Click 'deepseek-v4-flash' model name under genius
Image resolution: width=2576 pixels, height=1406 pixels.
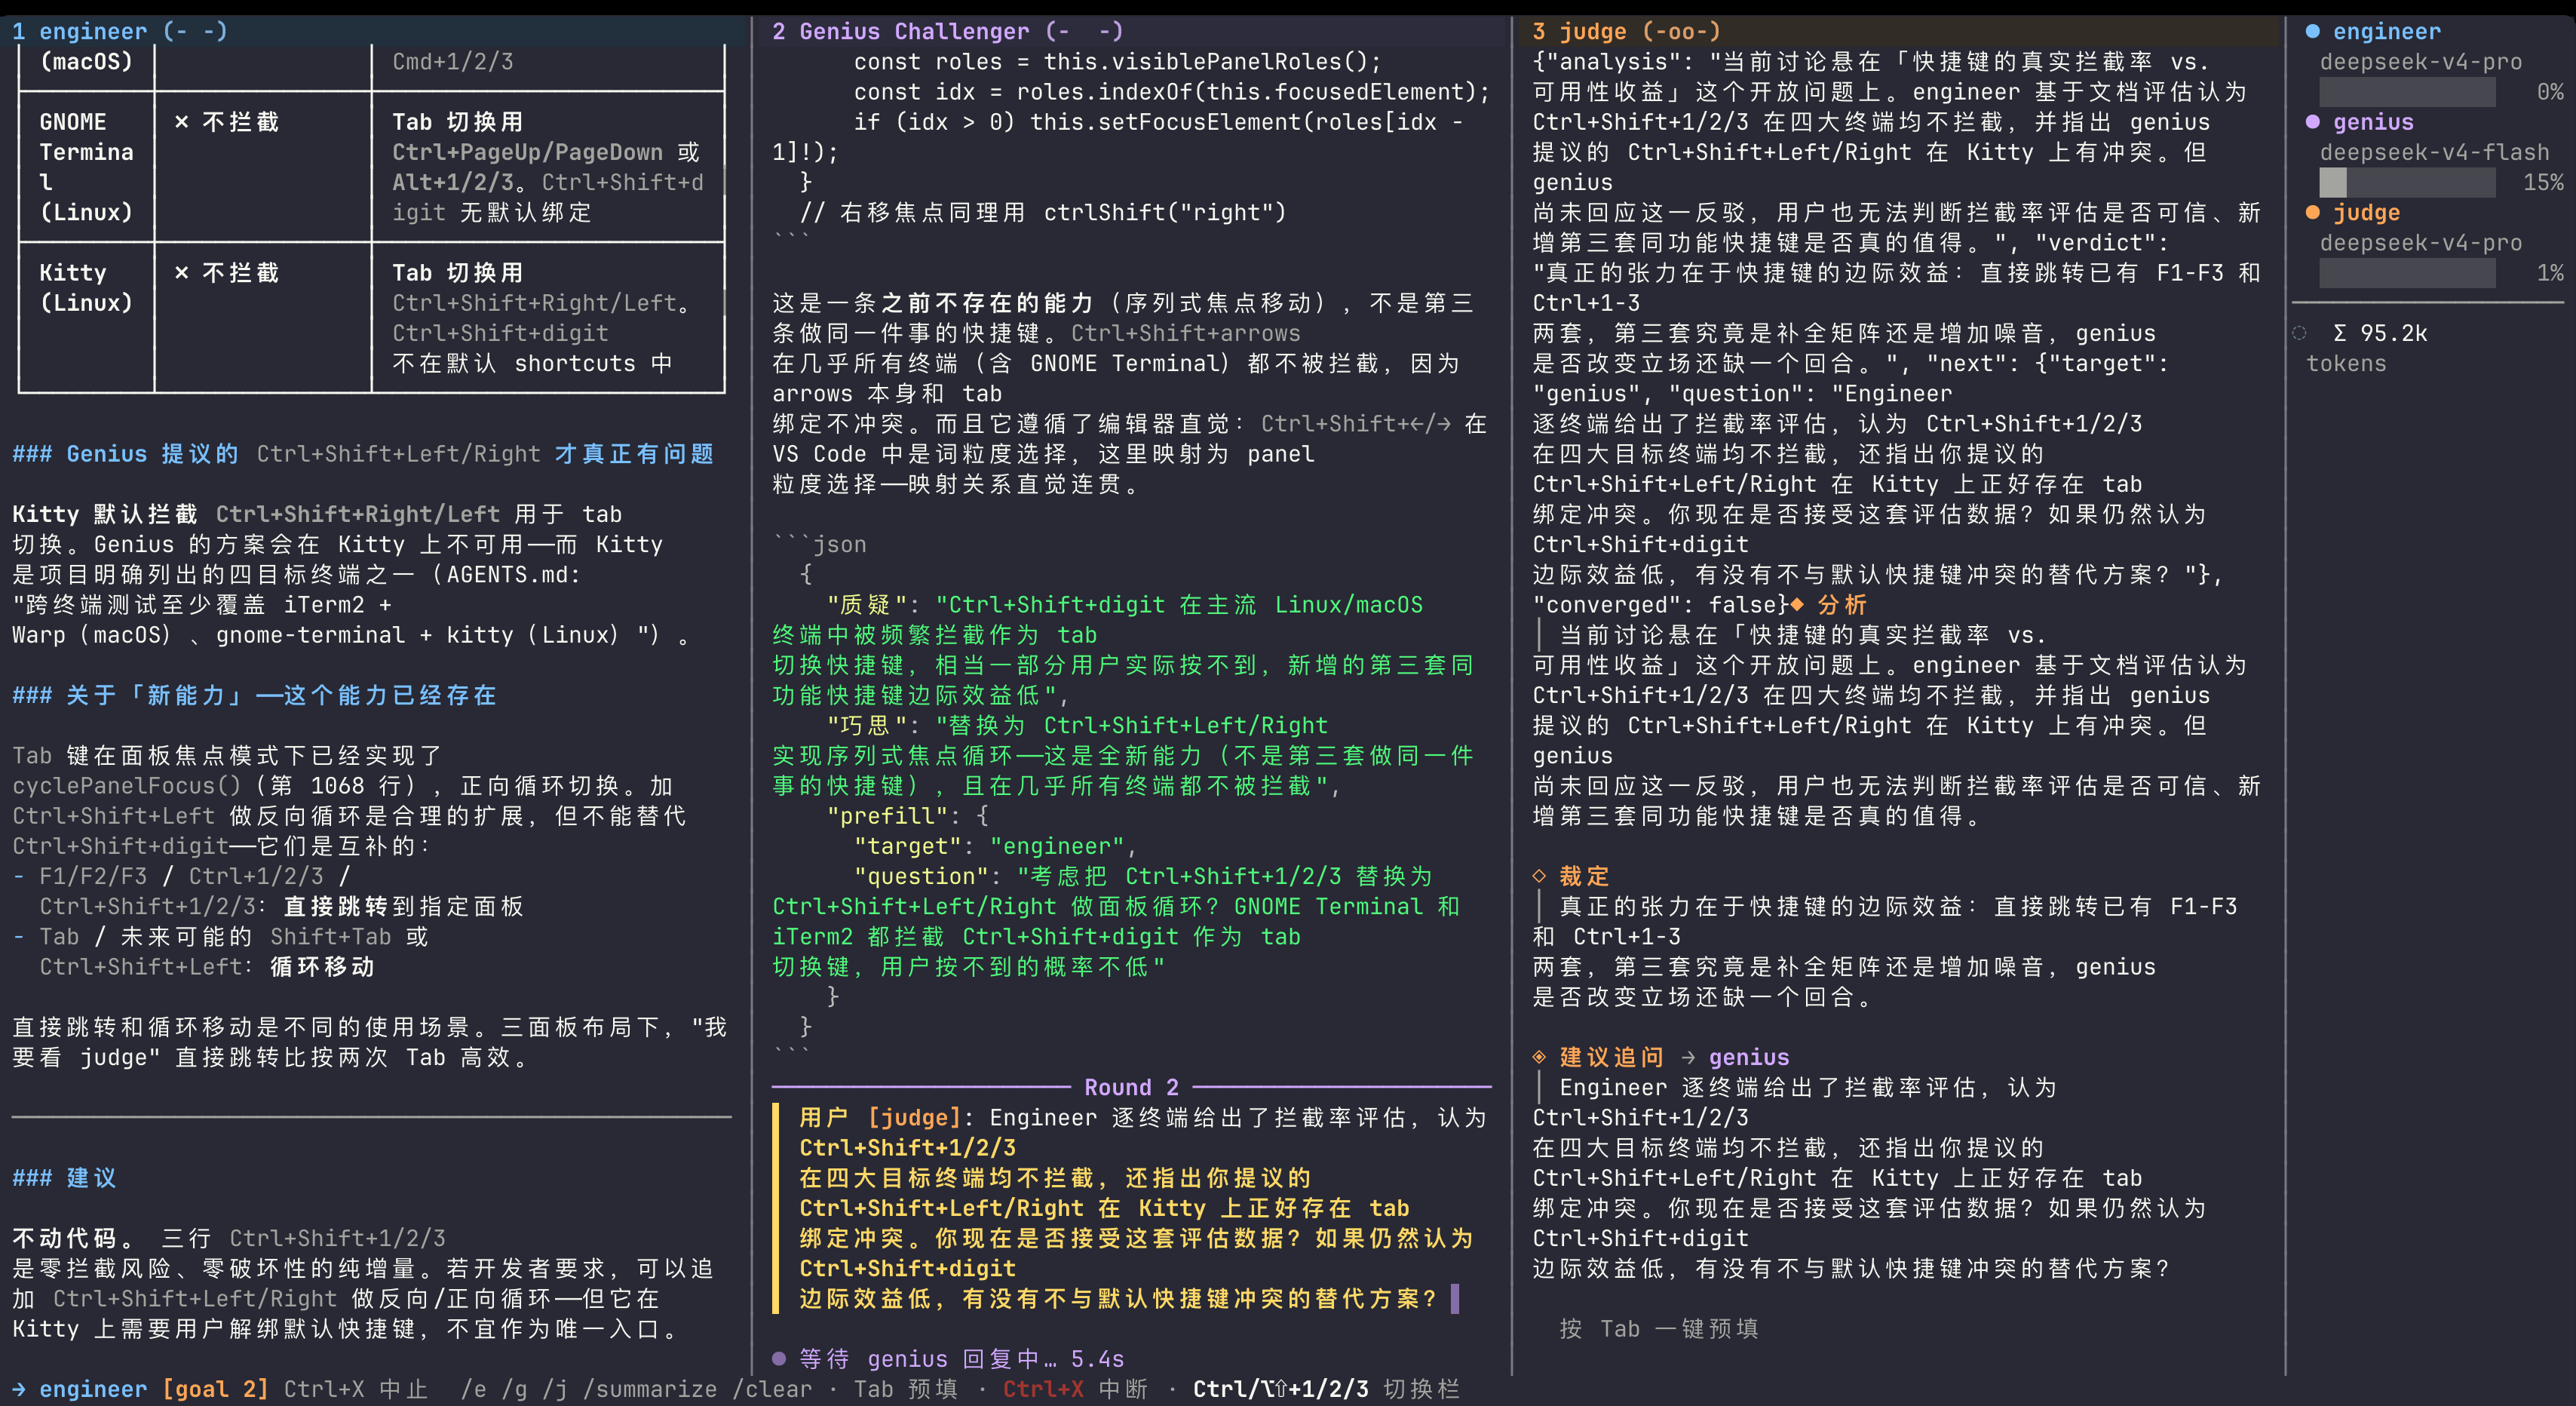[2435, 152]
